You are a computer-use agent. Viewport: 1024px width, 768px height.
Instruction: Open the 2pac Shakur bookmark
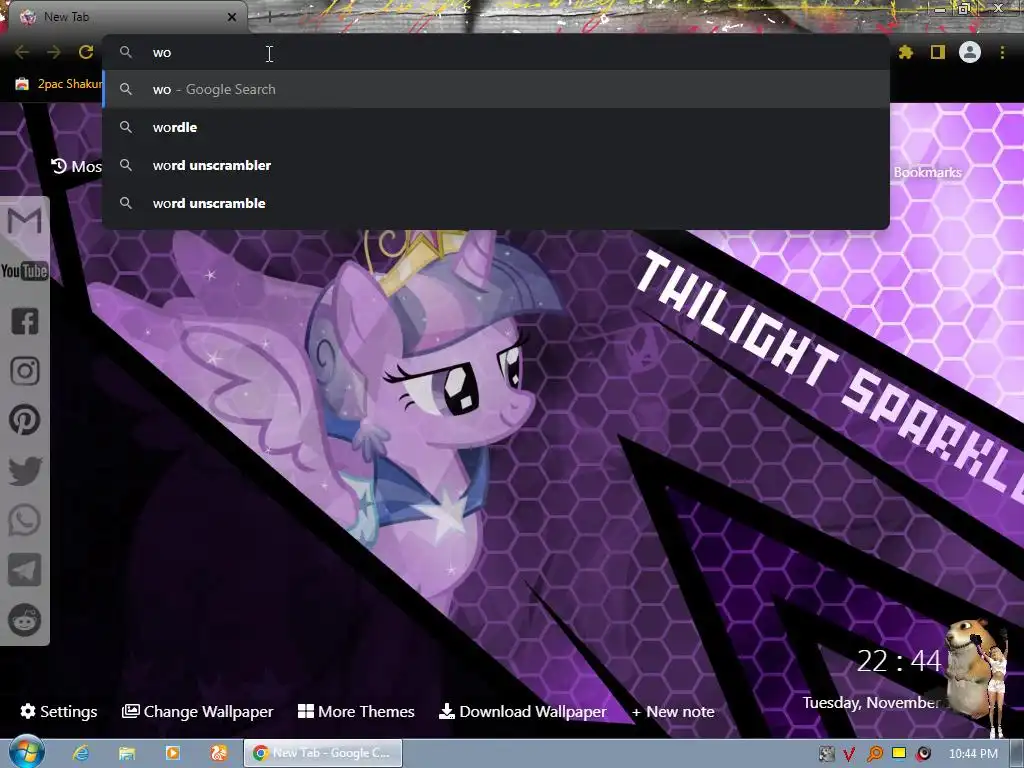[x=59, y=84]
